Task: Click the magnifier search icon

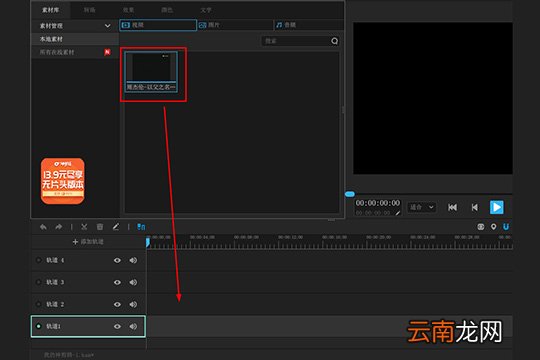Action: [x=334, y=41]
